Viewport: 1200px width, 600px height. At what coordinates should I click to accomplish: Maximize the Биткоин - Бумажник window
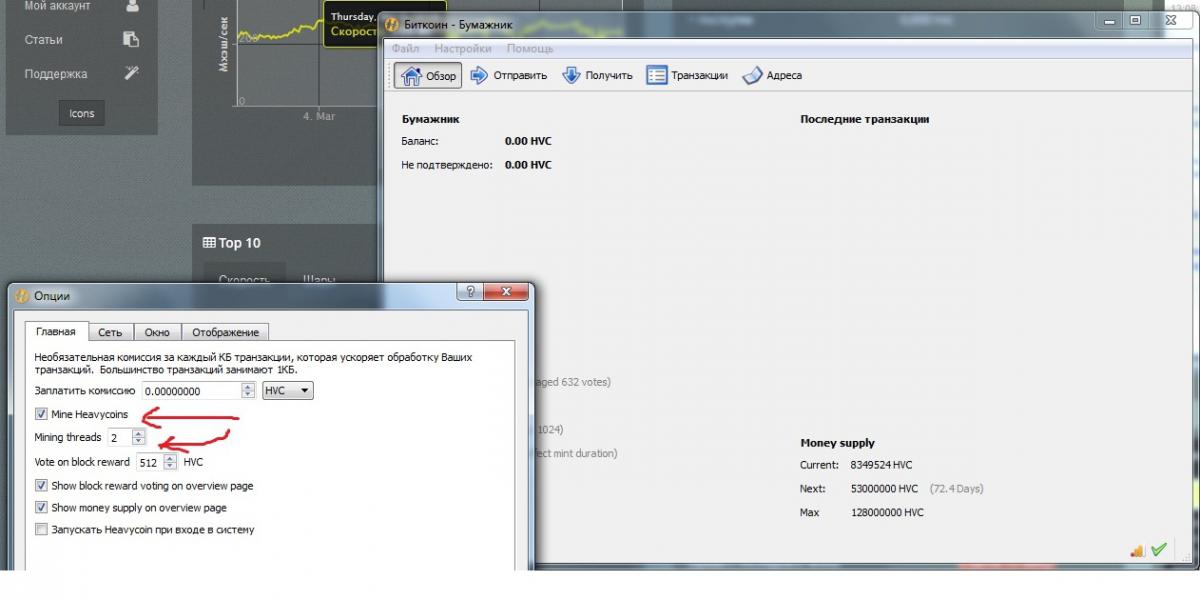1135,20
